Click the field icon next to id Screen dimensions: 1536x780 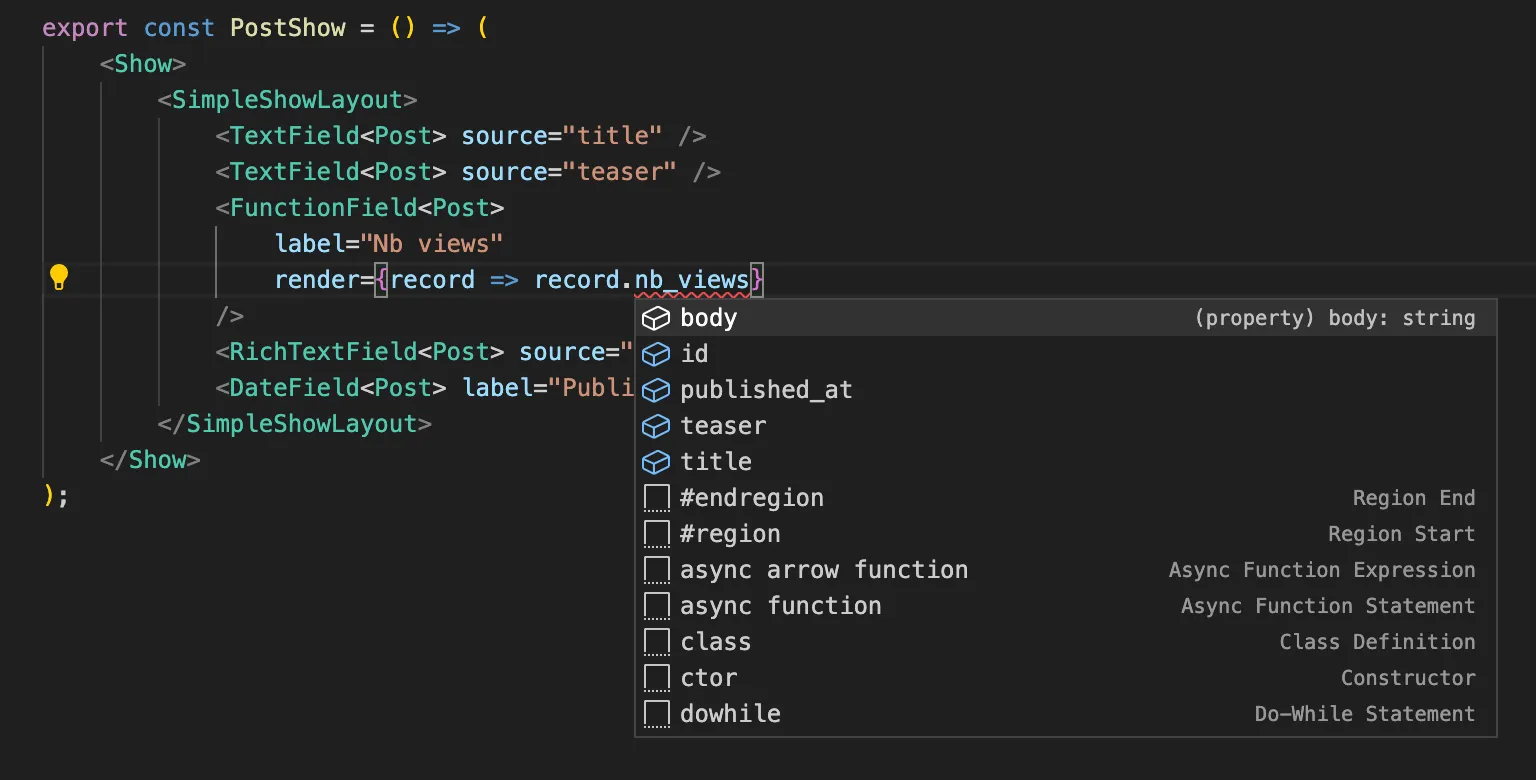point(657,353)
